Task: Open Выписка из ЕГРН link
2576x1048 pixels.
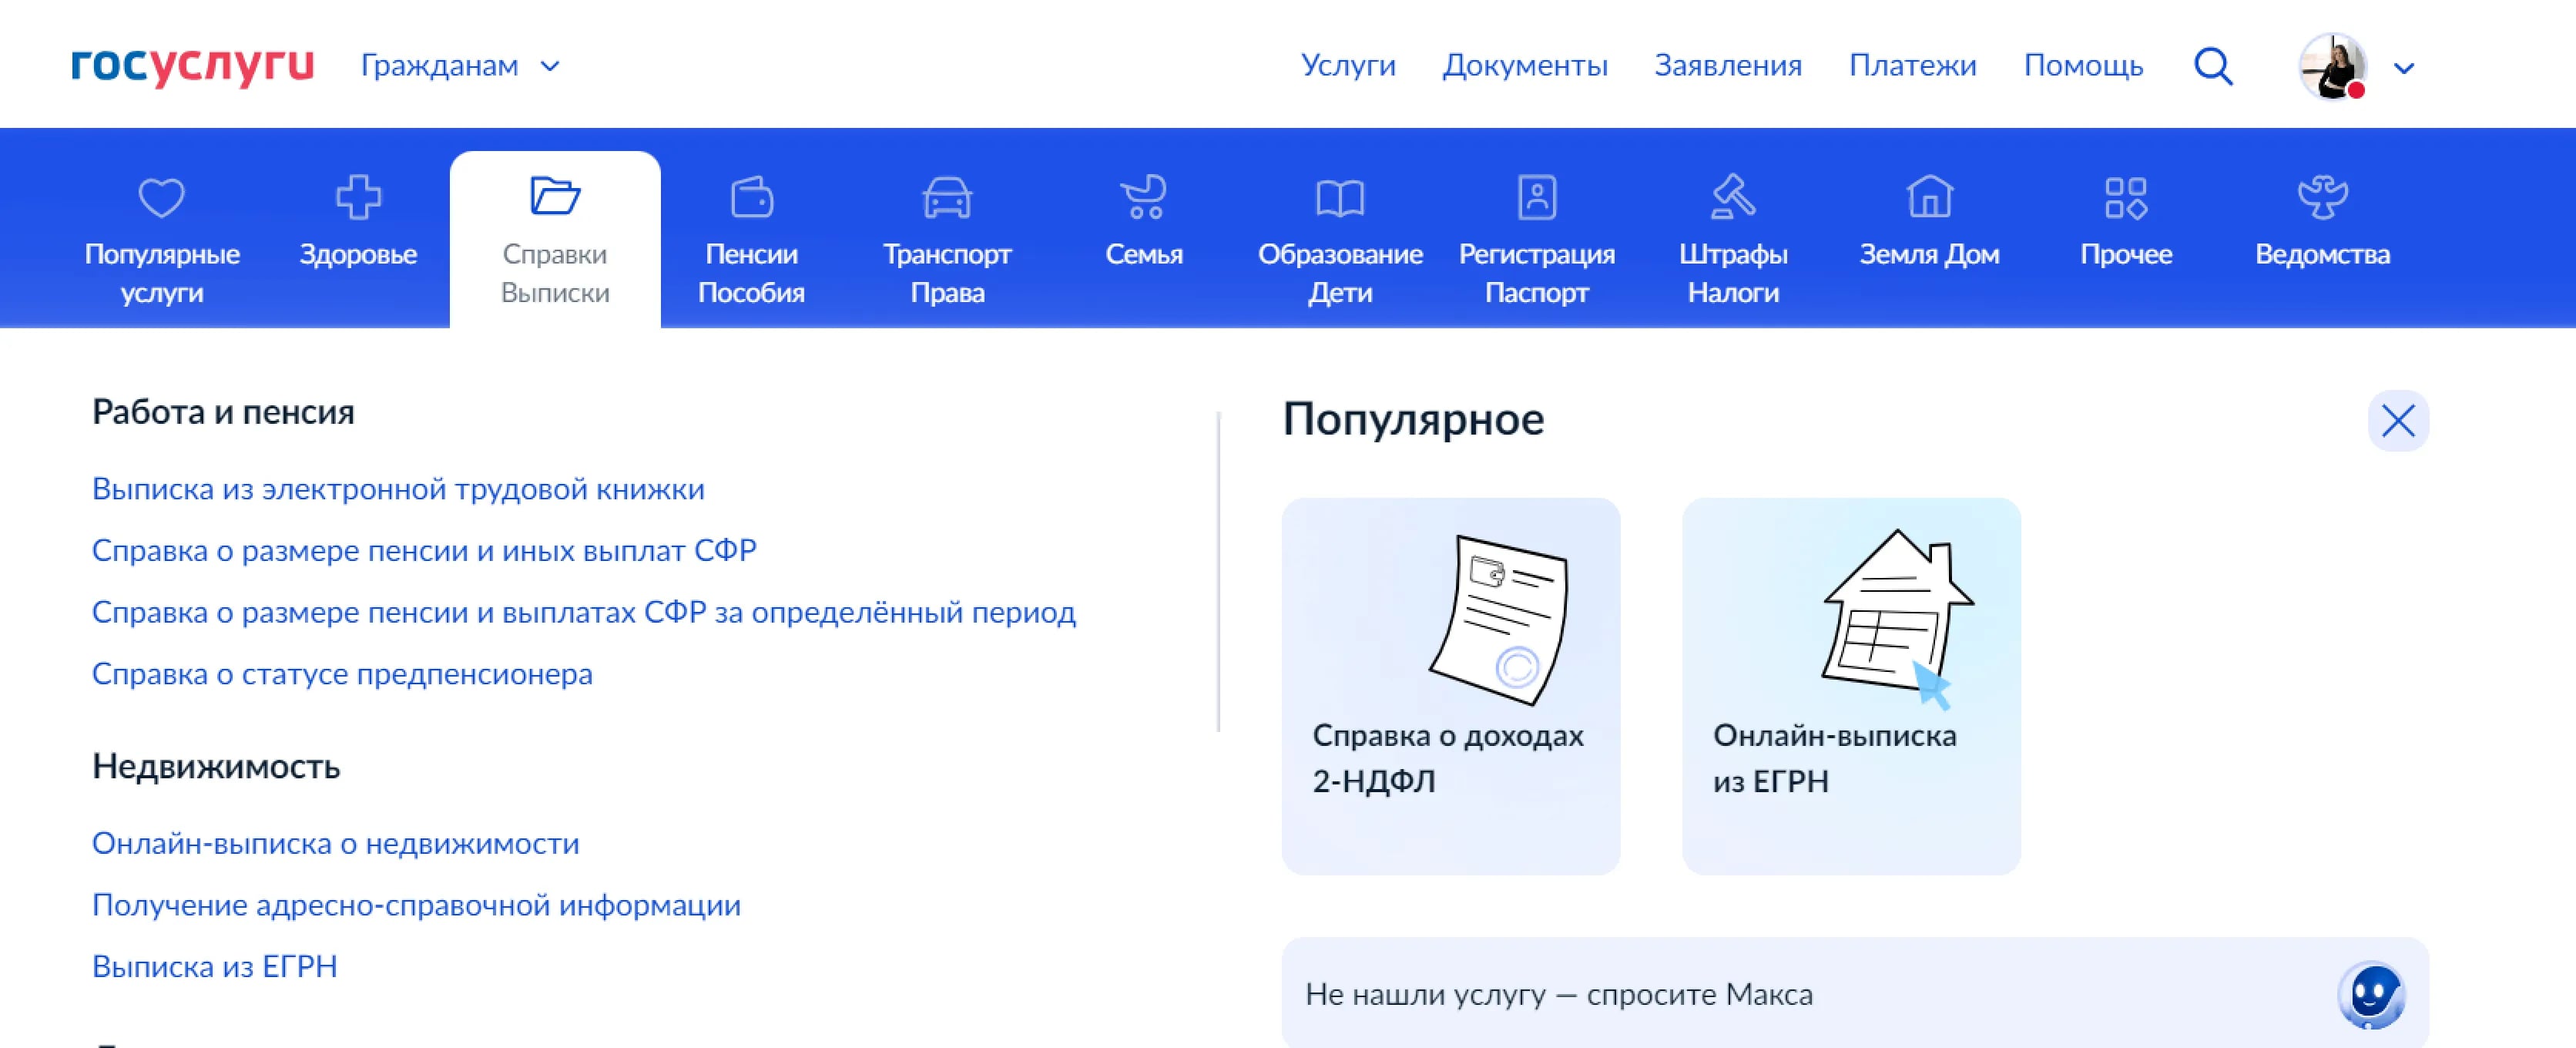Action: coord(214,967)
